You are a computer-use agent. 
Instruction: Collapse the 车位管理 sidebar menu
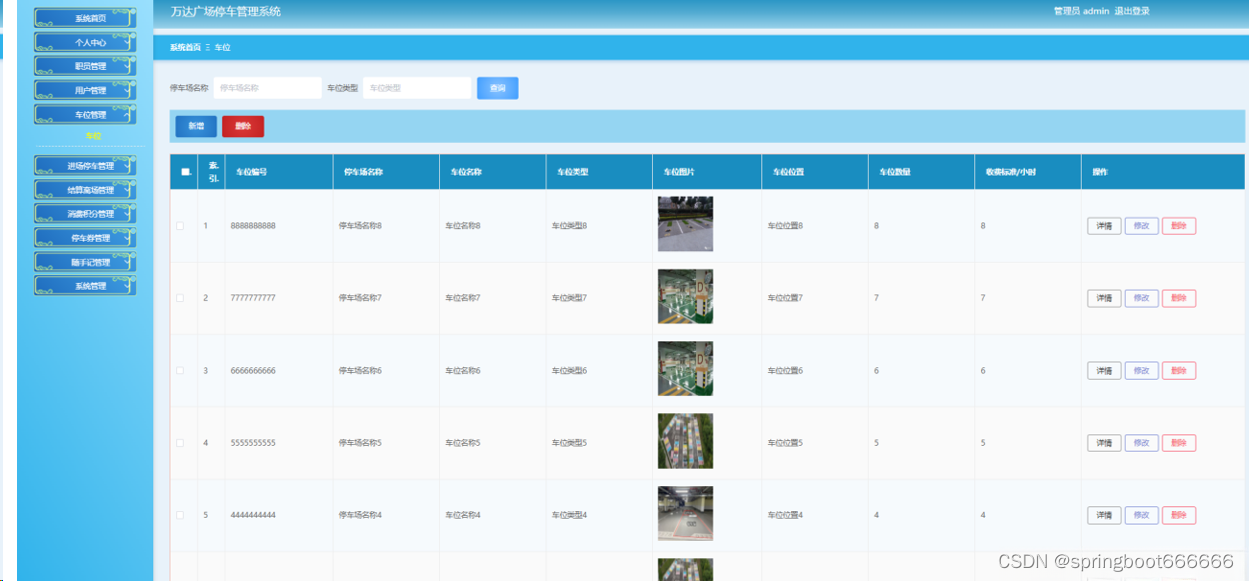point(85,115)
